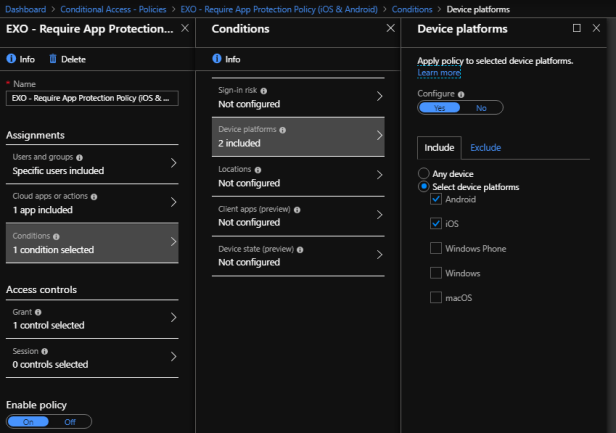Screen dimensions: 616x433
Task: Click the Info icon in Conditions panel
Action: (x=217, y=59)
